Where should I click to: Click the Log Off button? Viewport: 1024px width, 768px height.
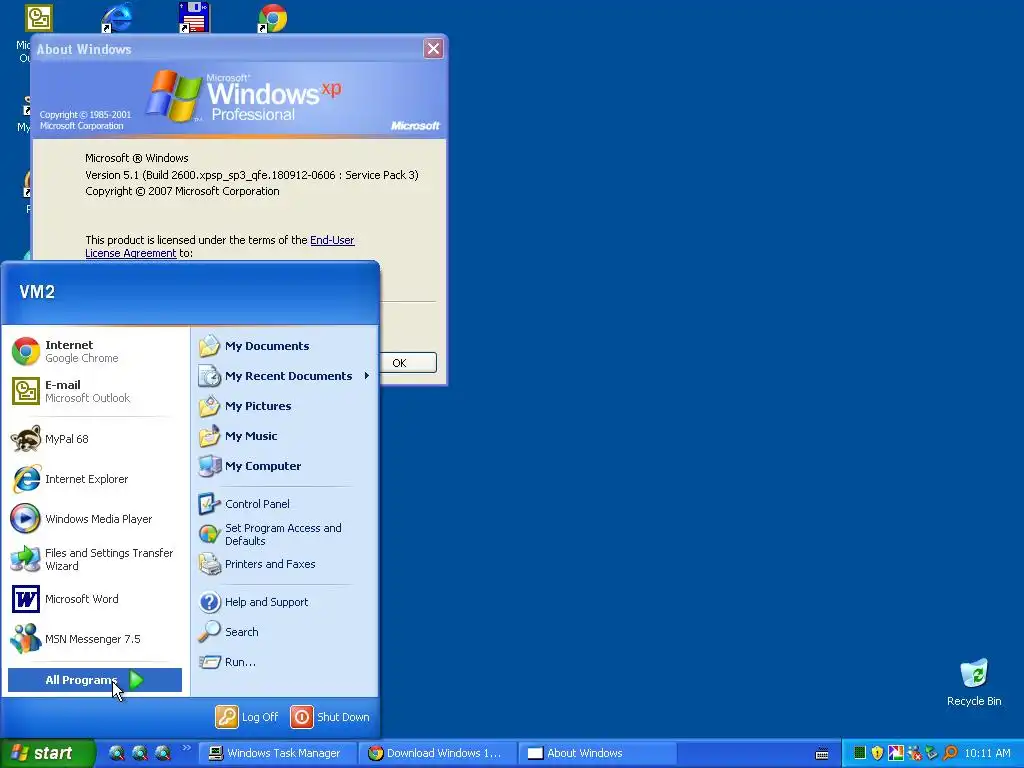[x=247, y=717]
